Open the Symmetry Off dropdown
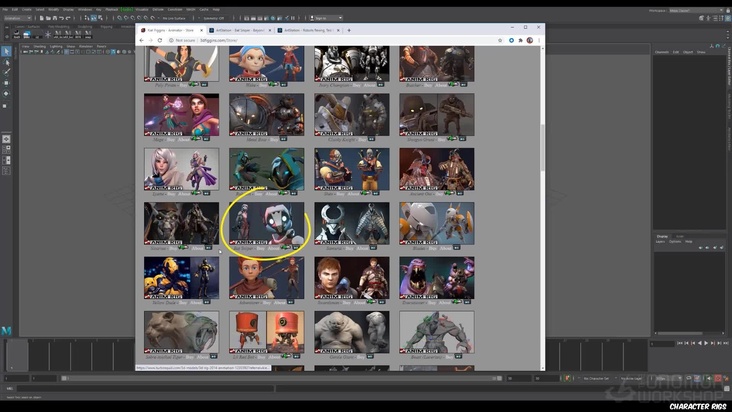 tap(212, 17)
